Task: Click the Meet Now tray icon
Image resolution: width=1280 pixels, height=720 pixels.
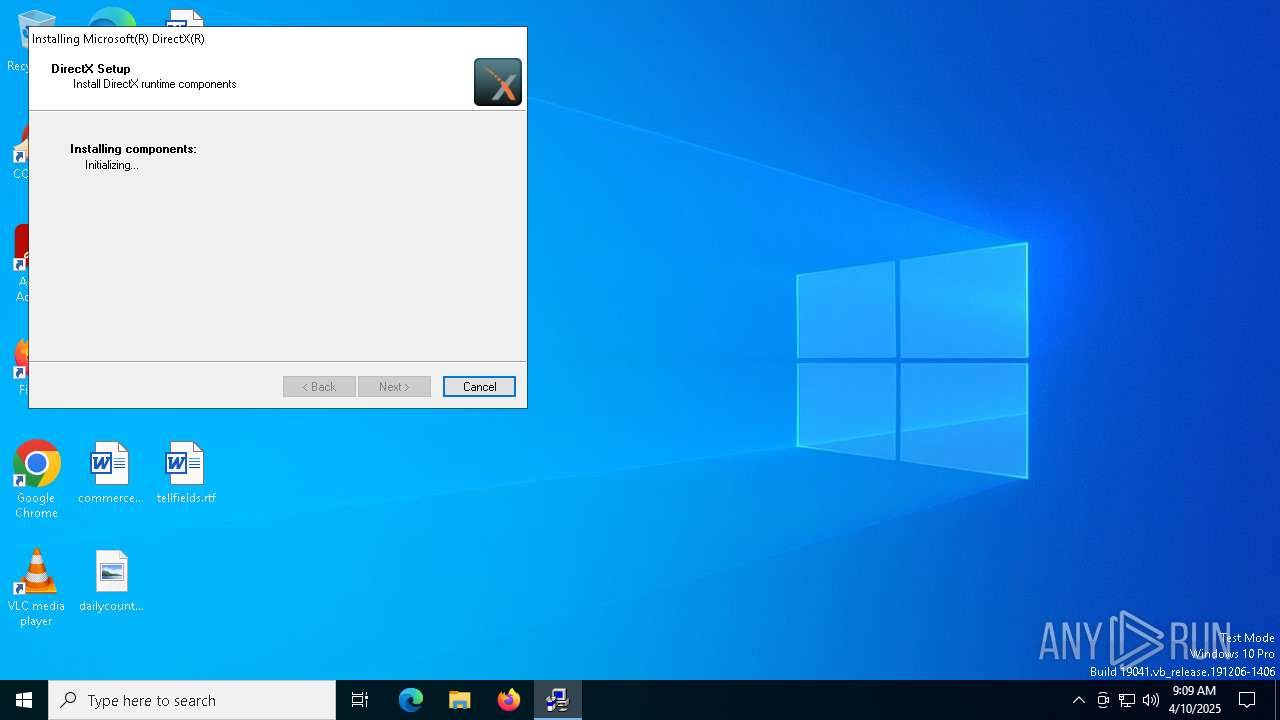Action: click(x=1103, y=700)
